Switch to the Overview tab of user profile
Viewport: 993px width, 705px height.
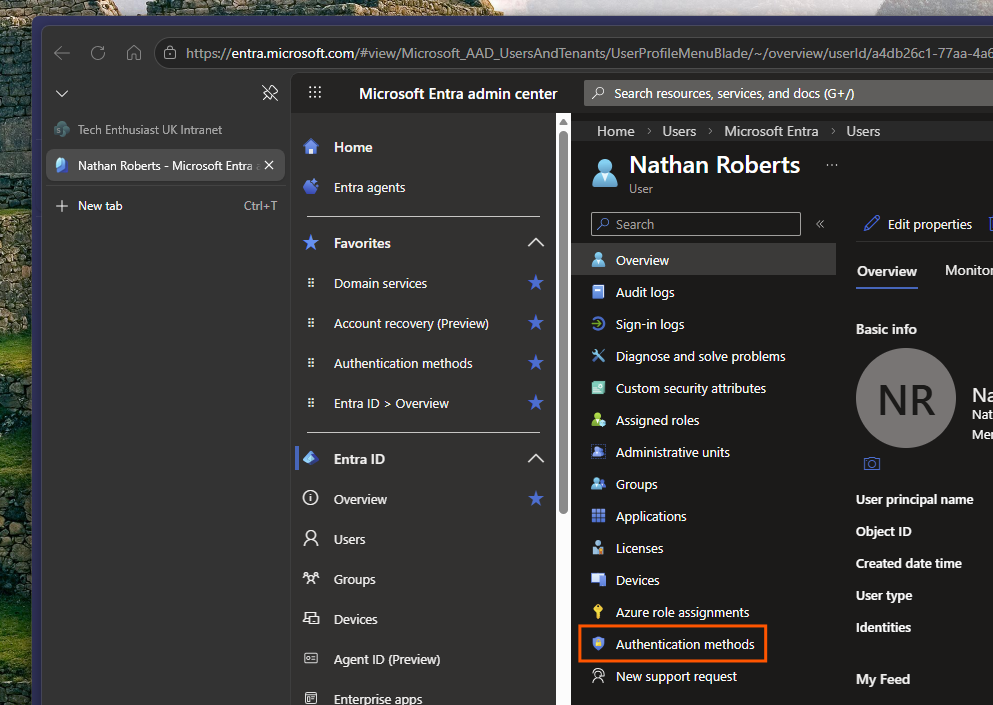coord(887,272)
